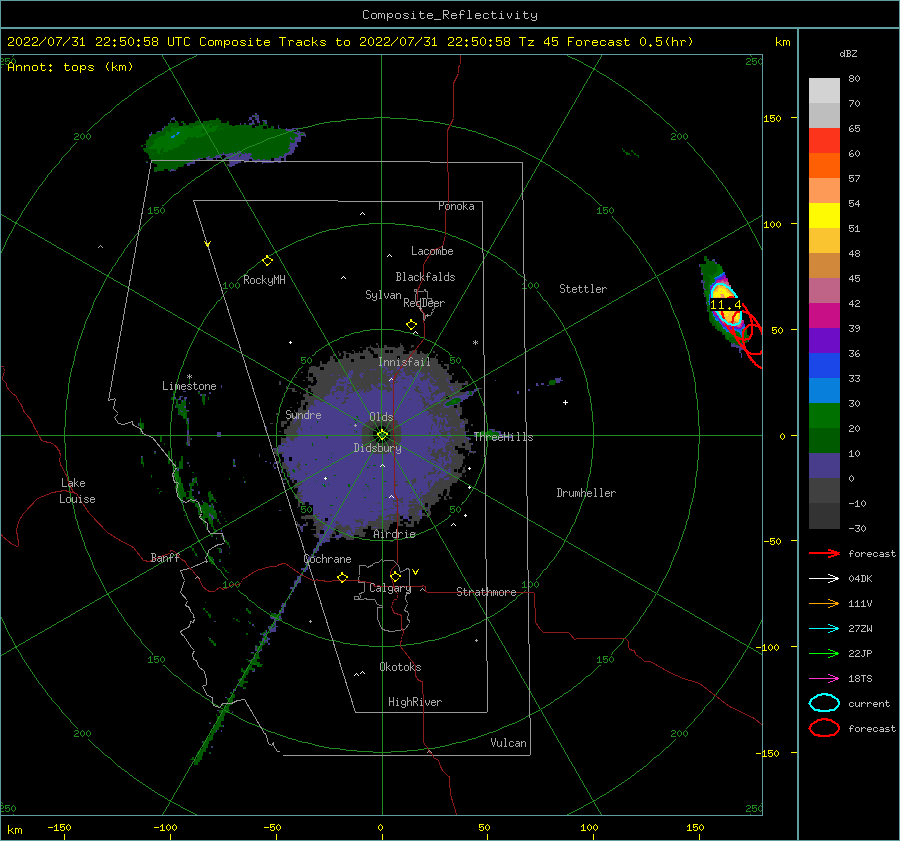Click the Blackfalds city label
The width and height of the screenshot is (900, 841).
click(425, 277)
